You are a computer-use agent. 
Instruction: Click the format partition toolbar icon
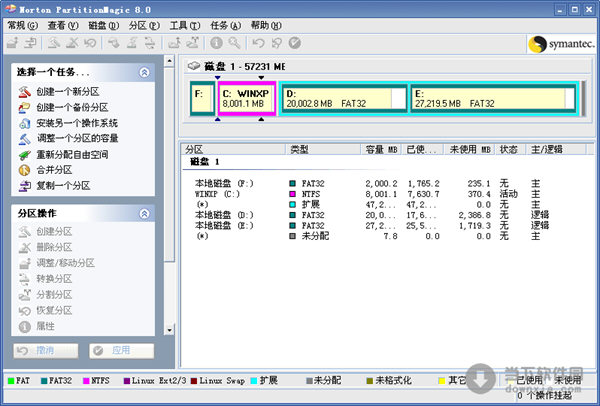coord(132,43)
